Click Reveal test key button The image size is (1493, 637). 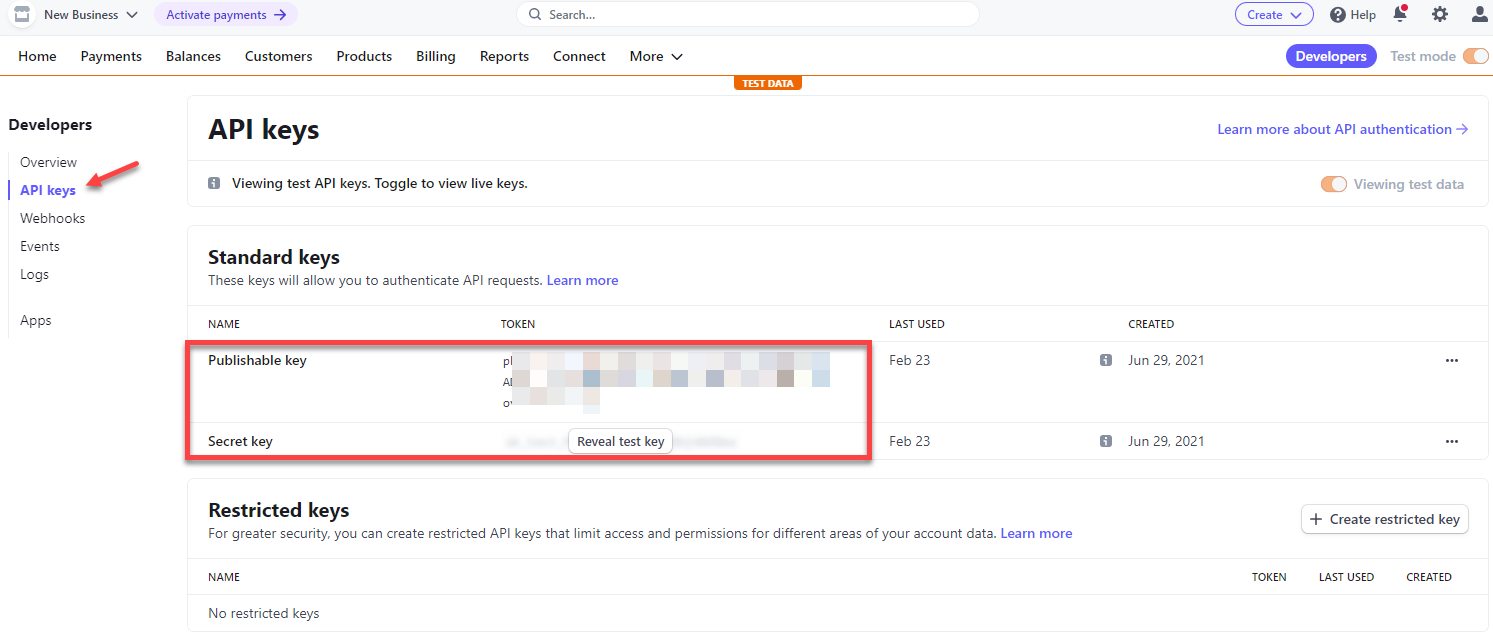coord(620,441)
